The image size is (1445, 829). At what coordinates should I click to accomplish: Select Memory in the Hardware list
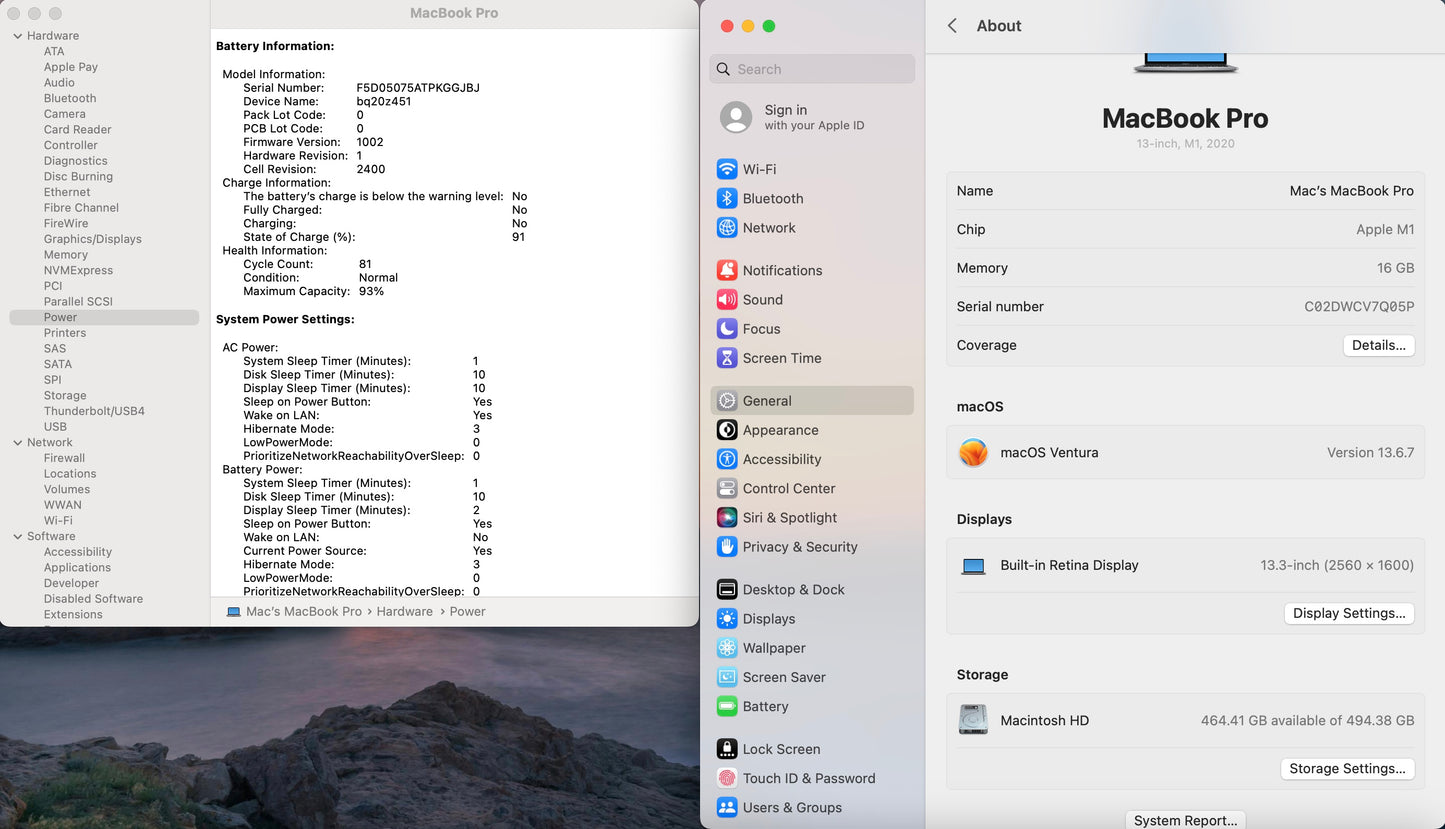point(66,255)
